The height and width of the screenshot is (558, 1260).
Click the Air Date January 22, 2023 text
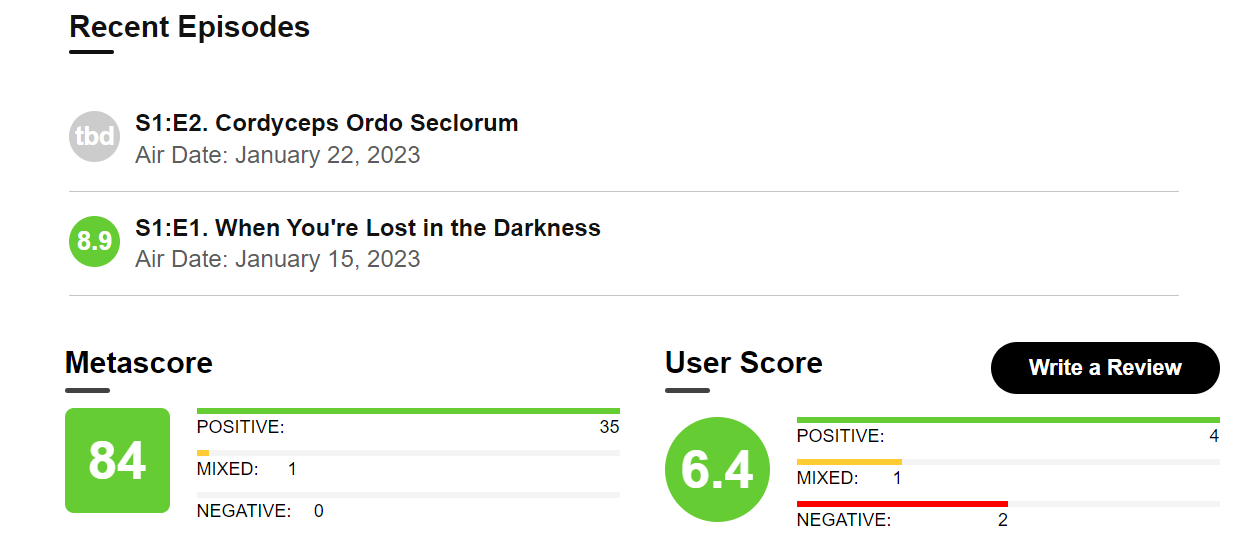278,155
